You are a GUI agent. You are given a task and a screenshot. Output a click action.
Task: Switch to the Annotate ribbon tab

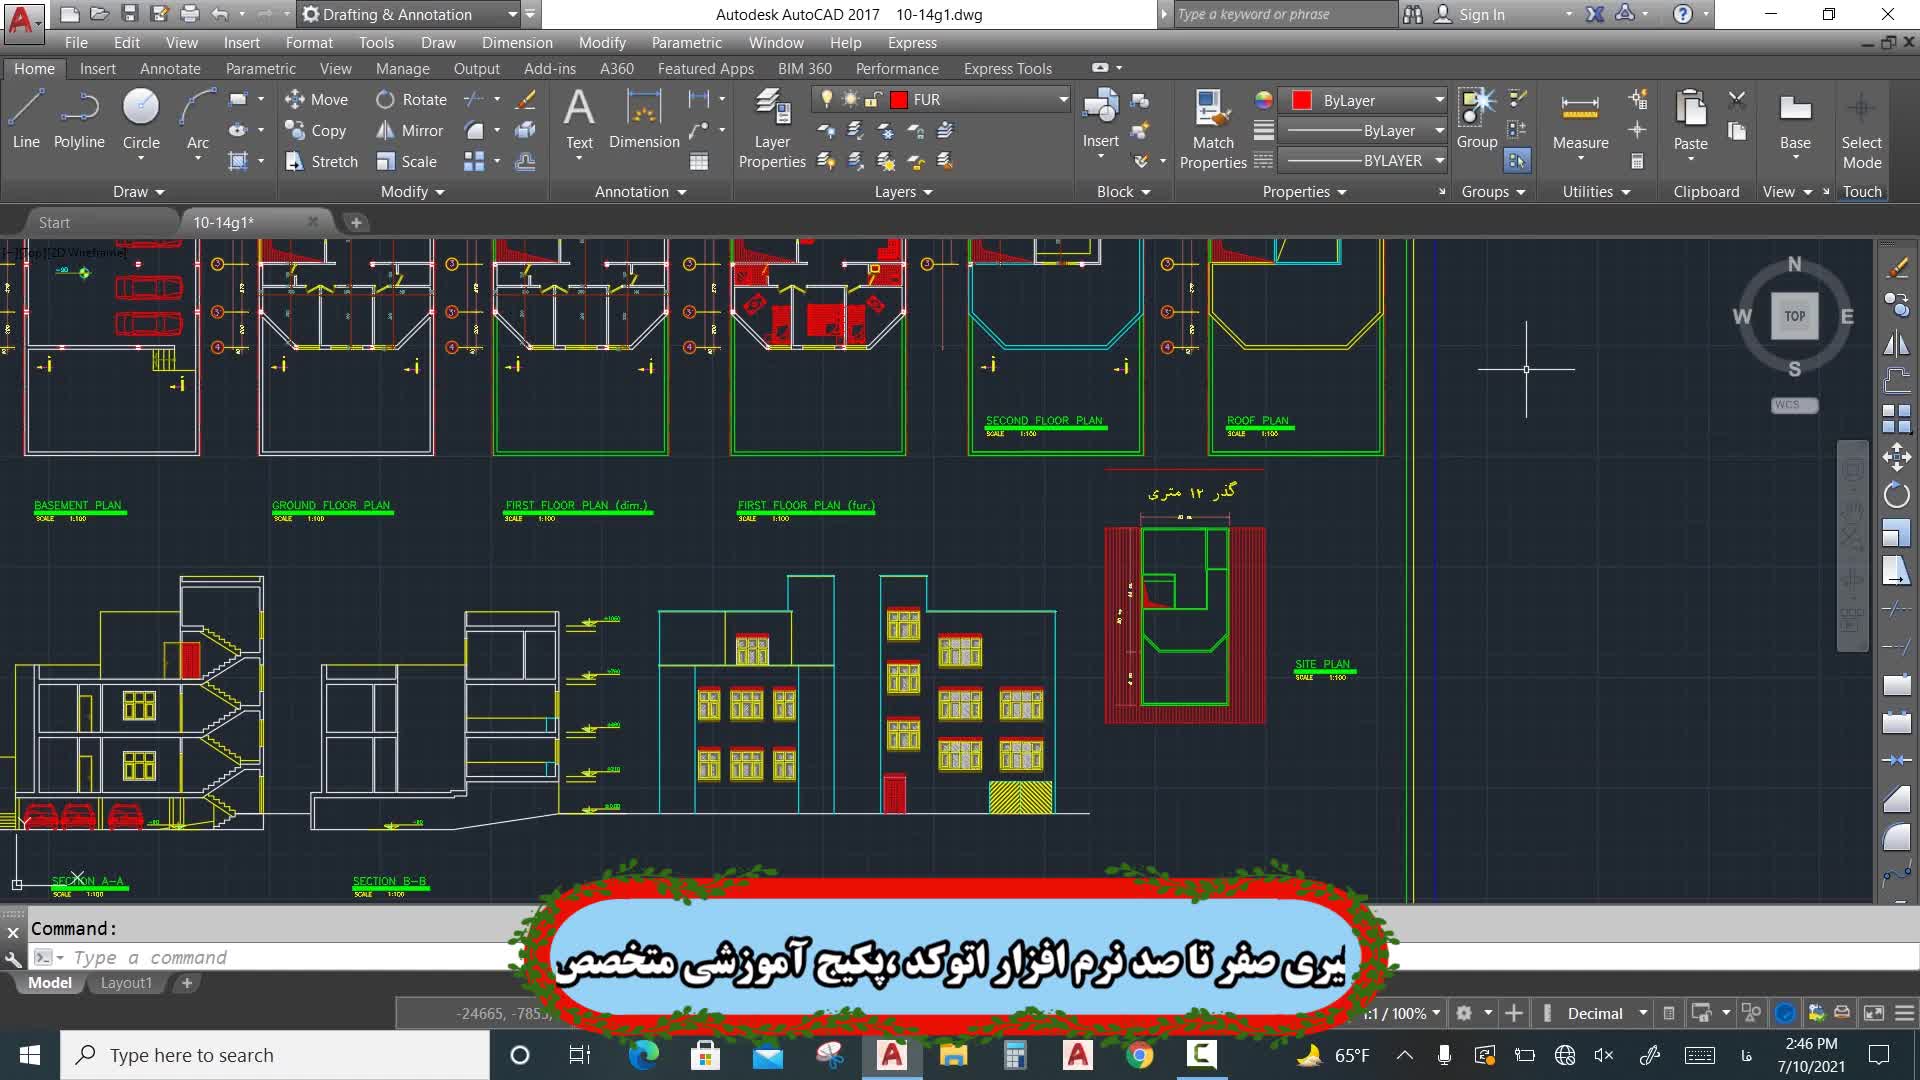click(170, 69)
